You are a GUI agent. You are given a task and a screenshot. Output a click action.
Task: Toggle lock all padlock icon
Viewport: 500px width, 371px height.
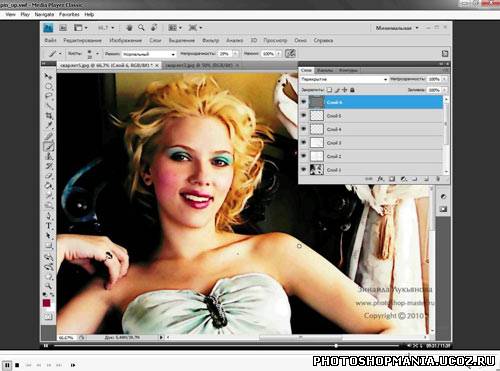[x=352, y=90]
